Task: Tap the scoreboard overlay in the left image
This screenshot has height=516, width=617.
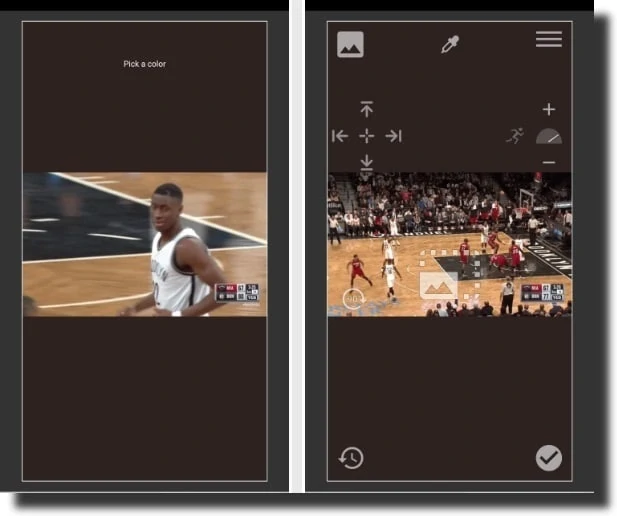Action: coord(237,292)
